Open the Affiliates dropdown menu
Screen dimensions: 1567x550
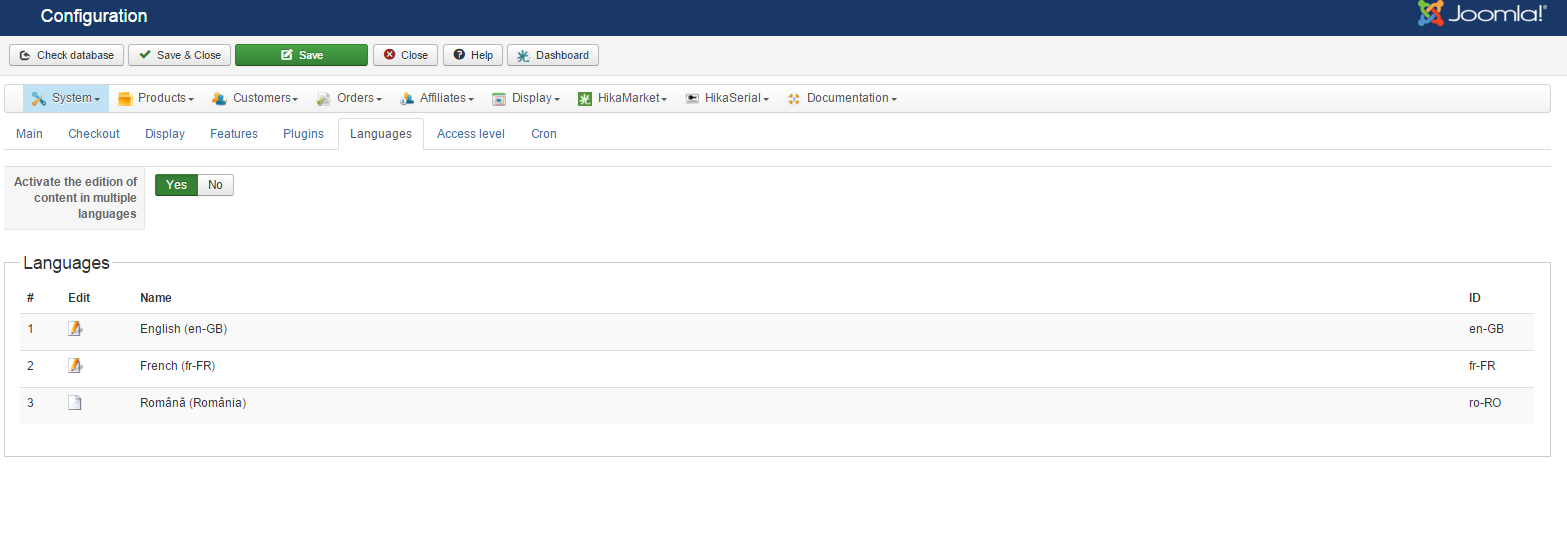coord(437,98)
